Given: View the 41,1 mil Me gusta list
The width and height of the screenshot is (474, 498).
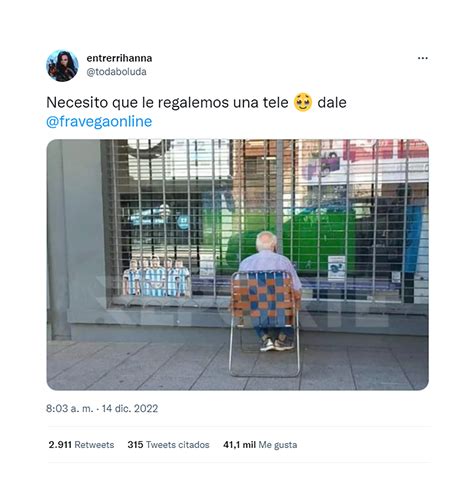Looking at the screenshot, I should (x=260, y=445).
